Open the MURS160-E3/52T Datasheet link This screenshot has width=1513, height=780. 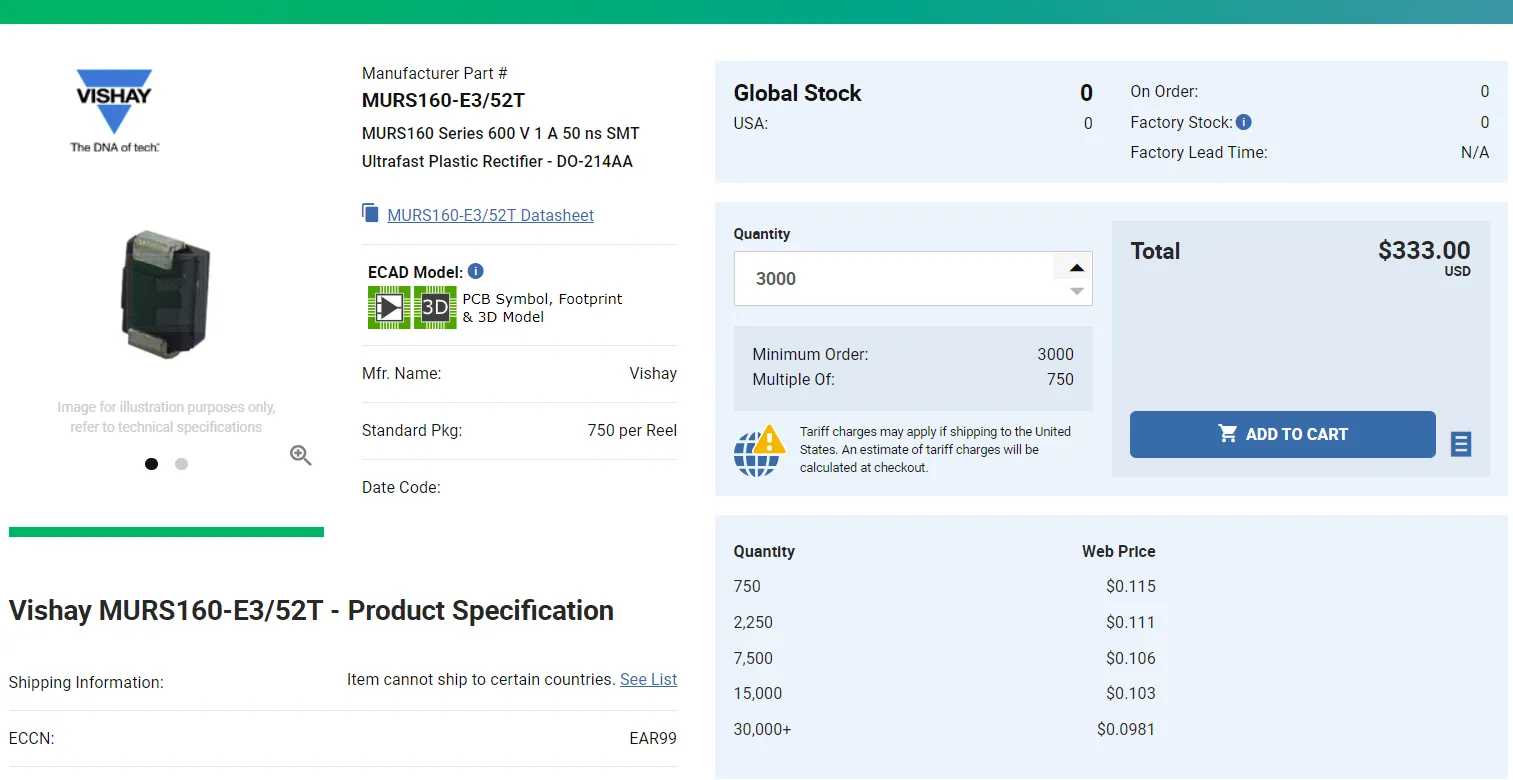[x=490, y=215]
